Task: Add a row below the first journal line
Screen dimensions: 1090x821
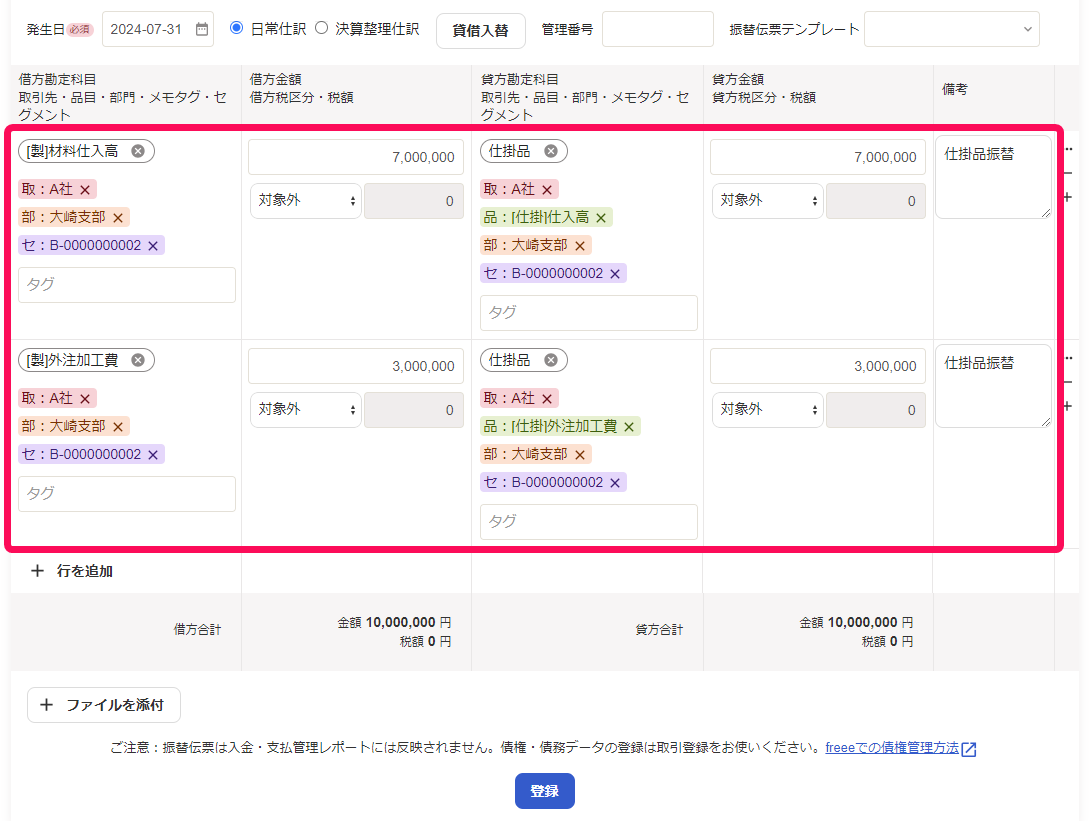Action: pyautogui.click(x=1068, y=197)
